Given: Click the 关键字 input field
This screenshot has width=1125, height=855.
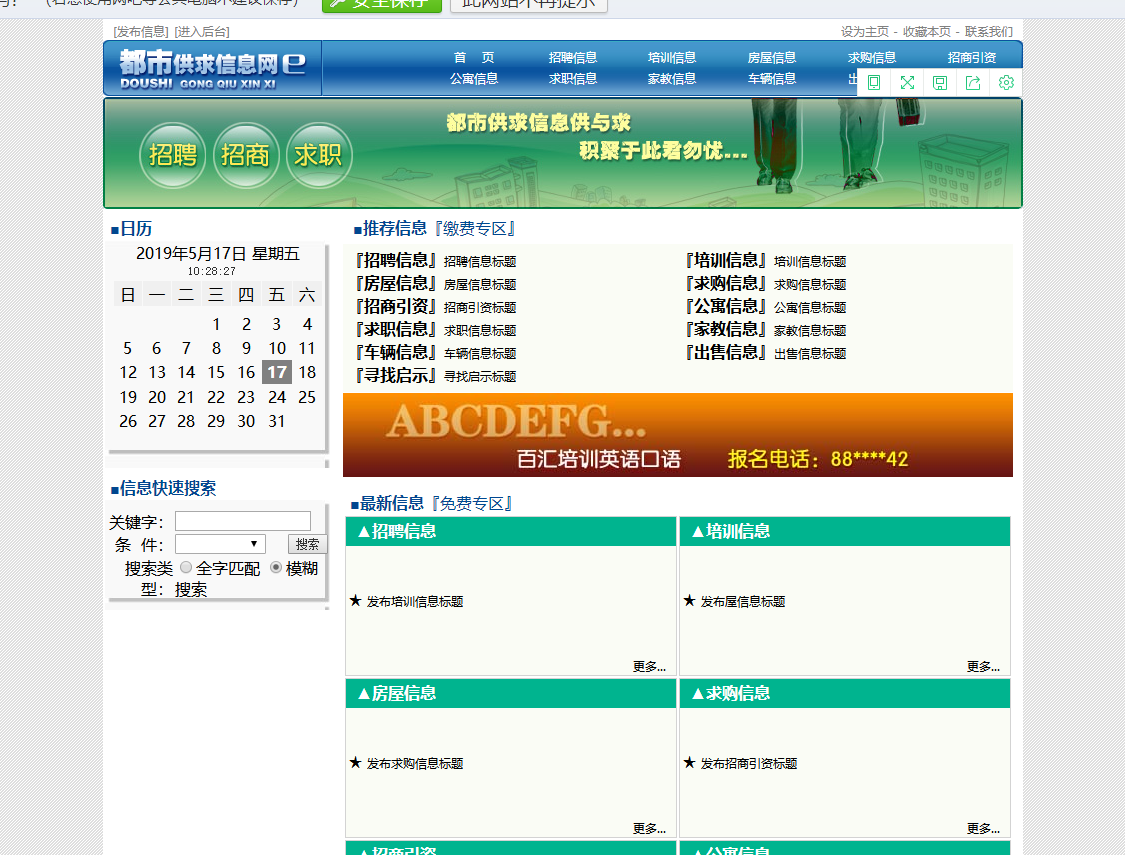Looking at the screenshot, I should [x=243, y=521].
